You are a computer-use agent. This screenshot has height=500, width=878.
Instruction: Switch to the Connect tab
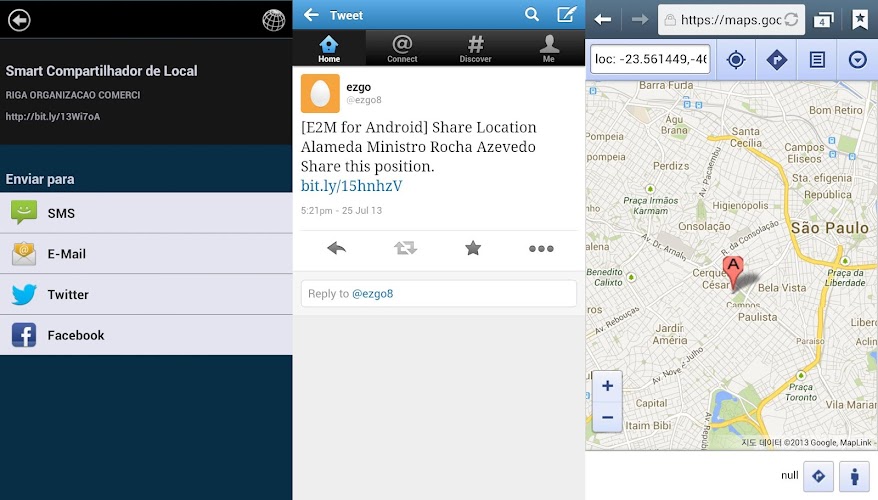point(402,48)
